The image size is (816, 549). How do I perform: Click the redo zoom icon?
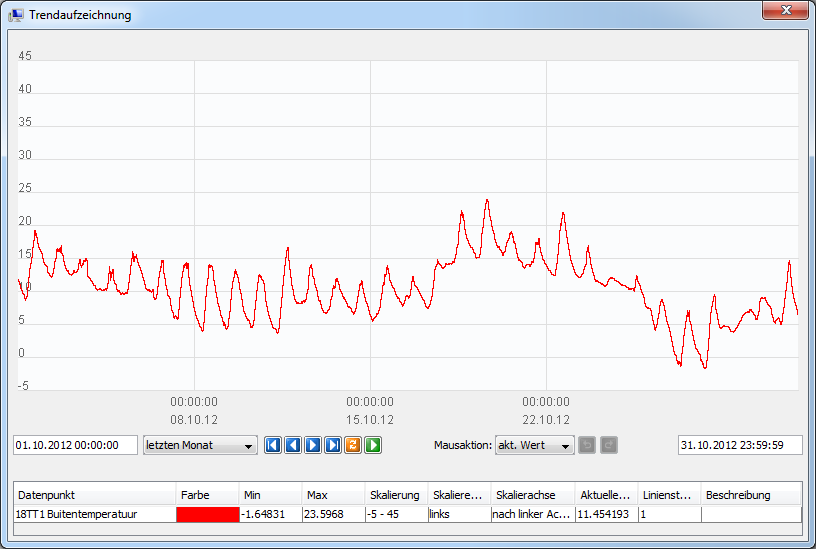[x=609, y=445]
